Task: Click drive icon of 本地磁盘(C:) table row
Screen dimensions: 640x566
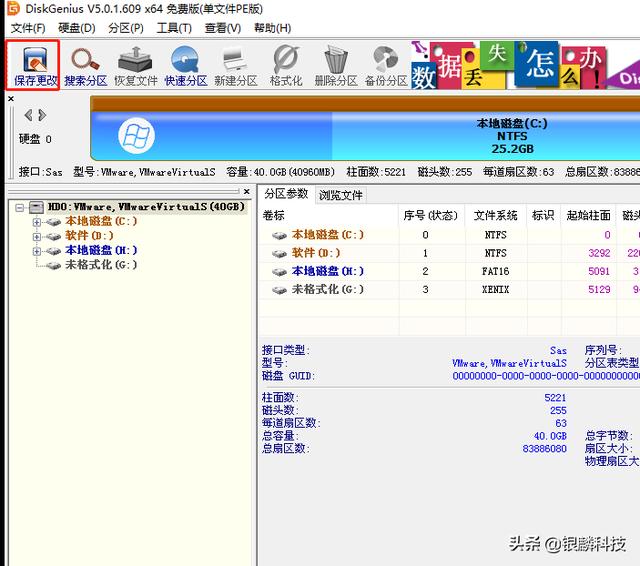Action: tap(280, 235)
